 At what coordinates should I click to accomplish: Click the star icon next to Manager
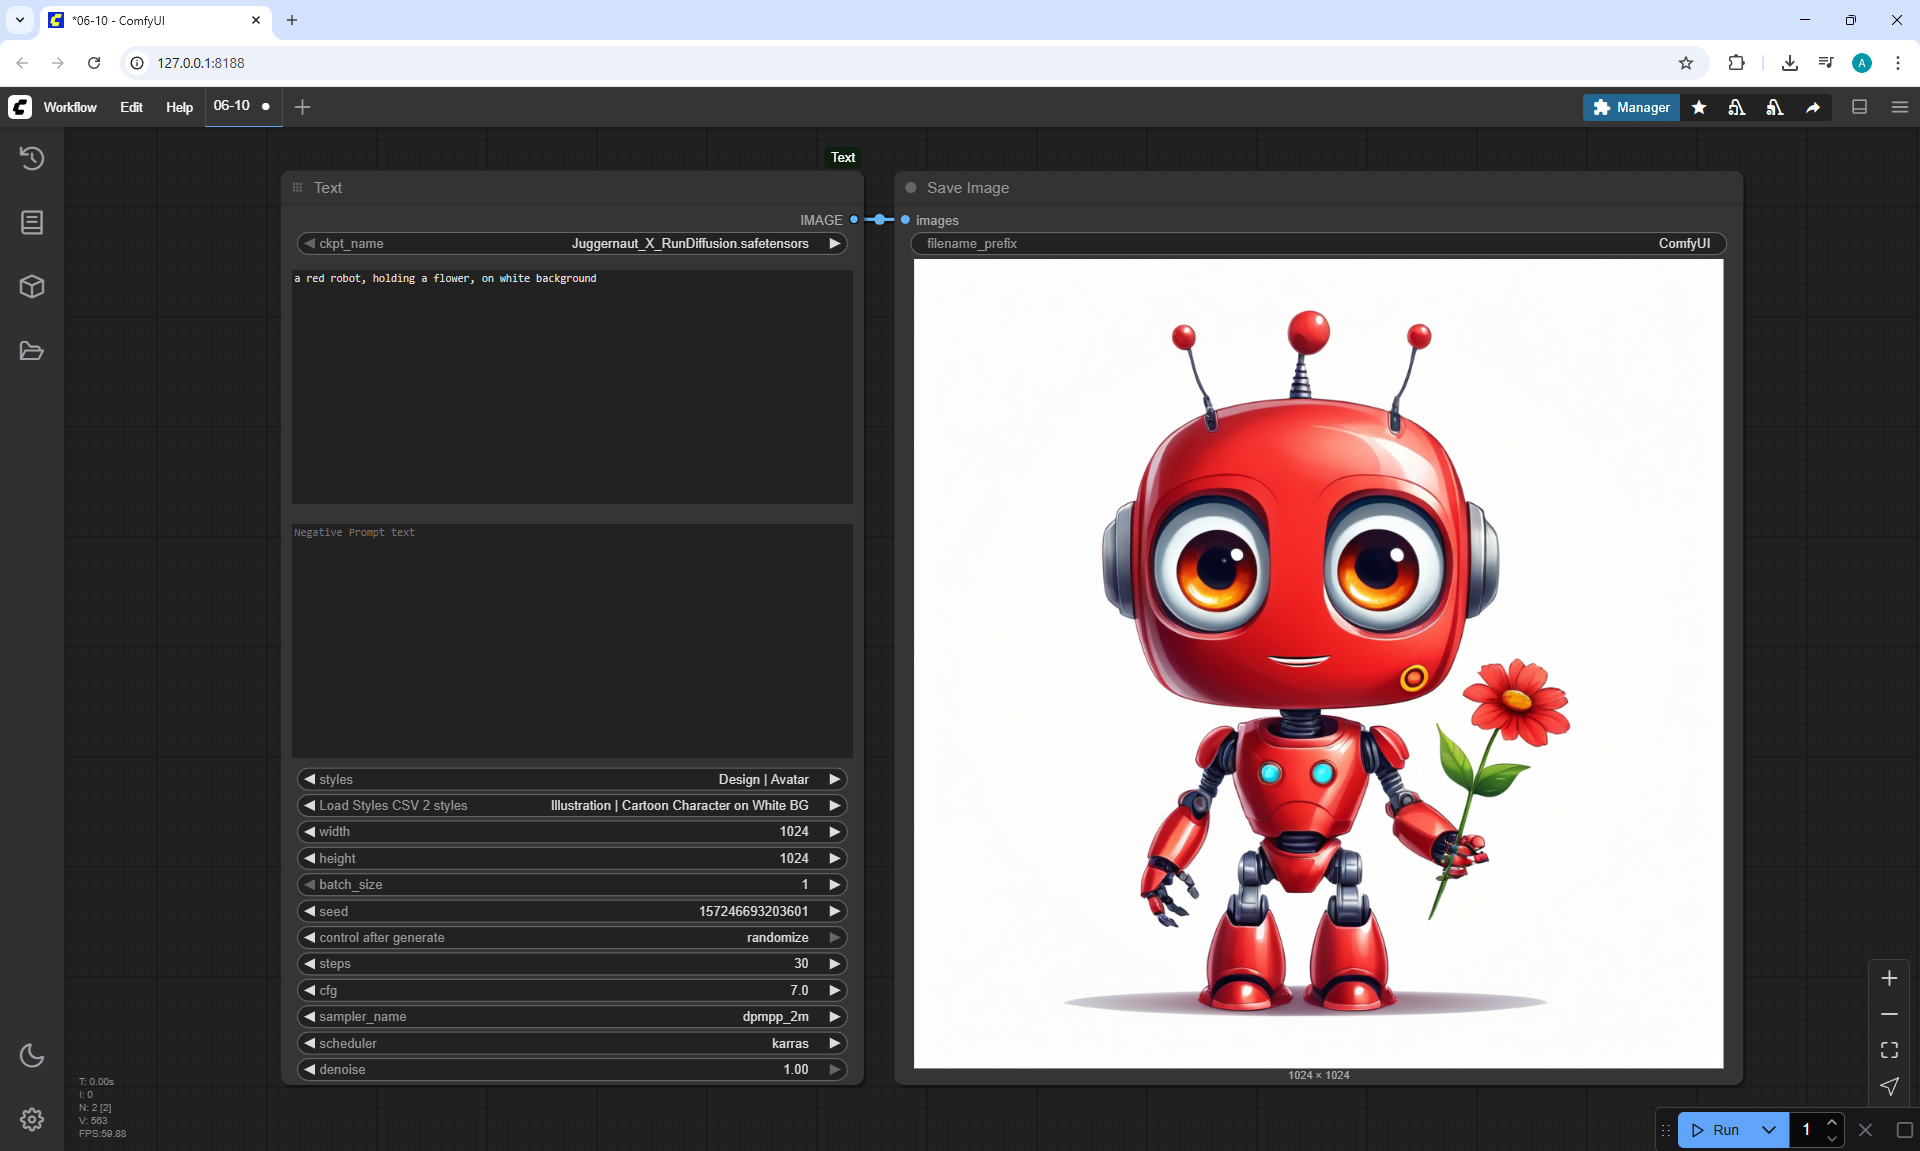point(1699,107)
